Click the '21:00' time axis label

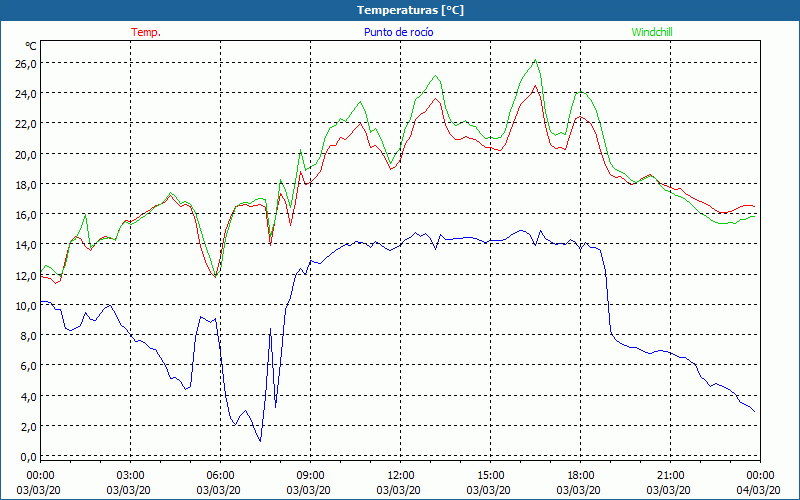(x=670, y=476)
